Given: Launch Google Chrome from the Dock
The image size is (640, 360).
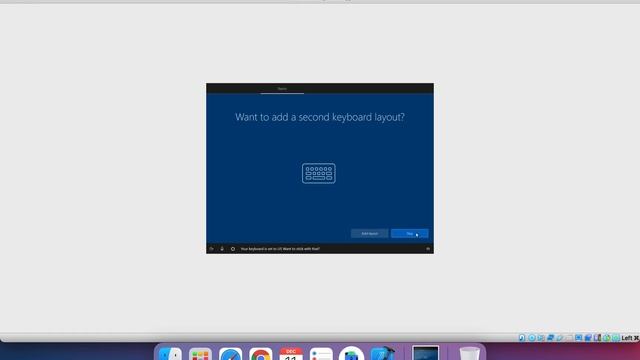Looking at the screenshot, I should tap(260, 353).
